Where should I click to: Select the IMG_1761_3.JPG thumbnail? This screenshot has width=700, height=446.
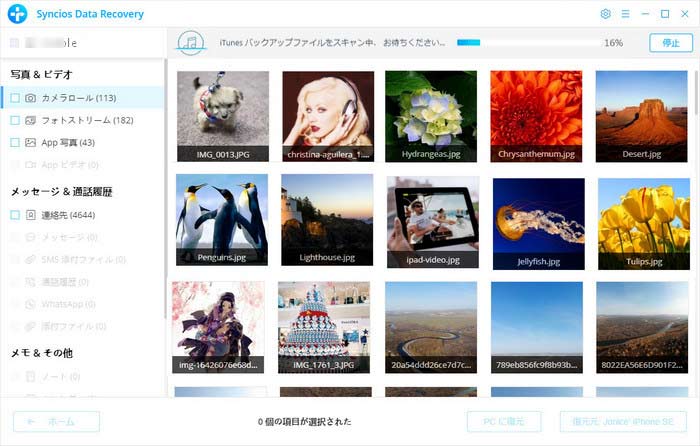click(324, 327)
